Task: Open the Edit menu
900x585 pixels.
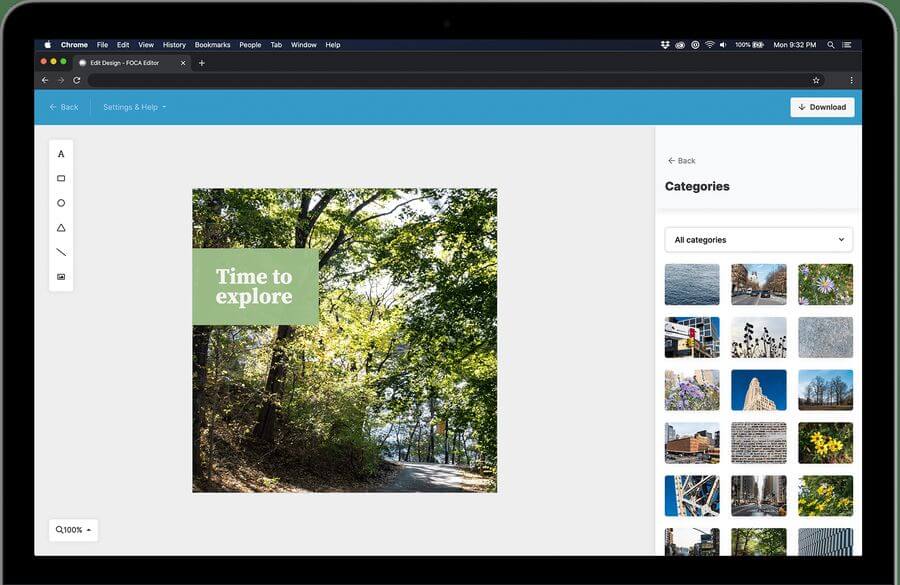Action: pyautogui.click(x=123, y=45)
